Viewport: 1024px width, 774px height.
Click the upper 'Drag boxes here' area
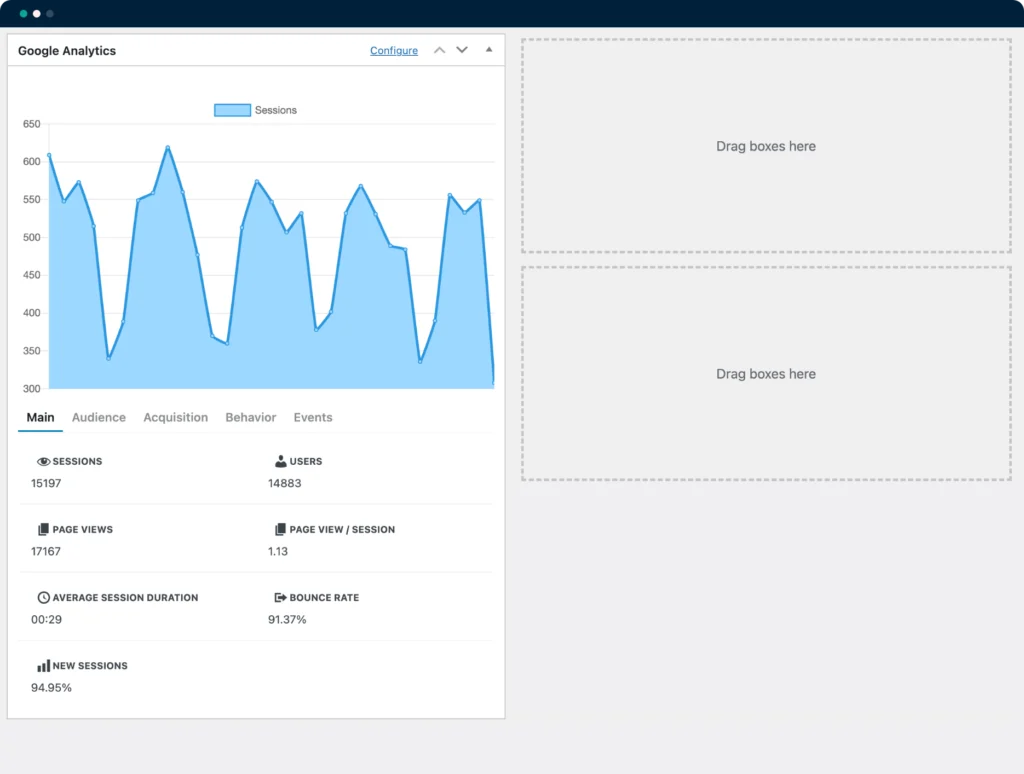pyautogui.click(x=766, y=146)
